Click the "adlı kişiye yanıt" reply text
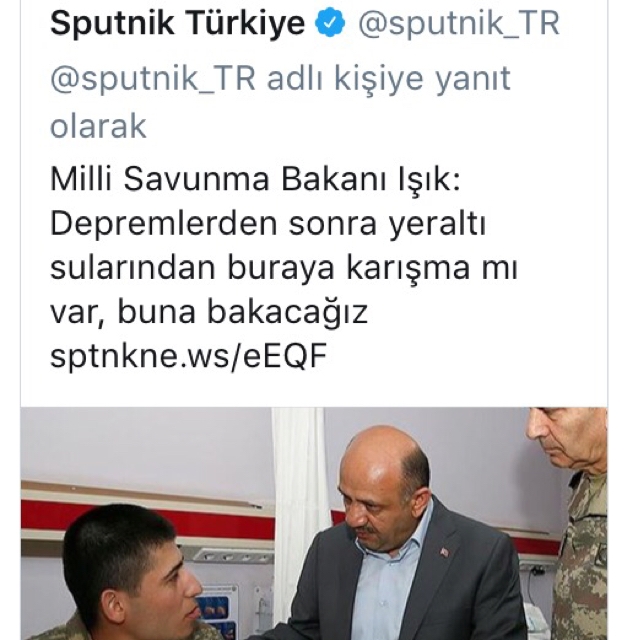Viewport: 636px width, 640px height. click(389, 79)
